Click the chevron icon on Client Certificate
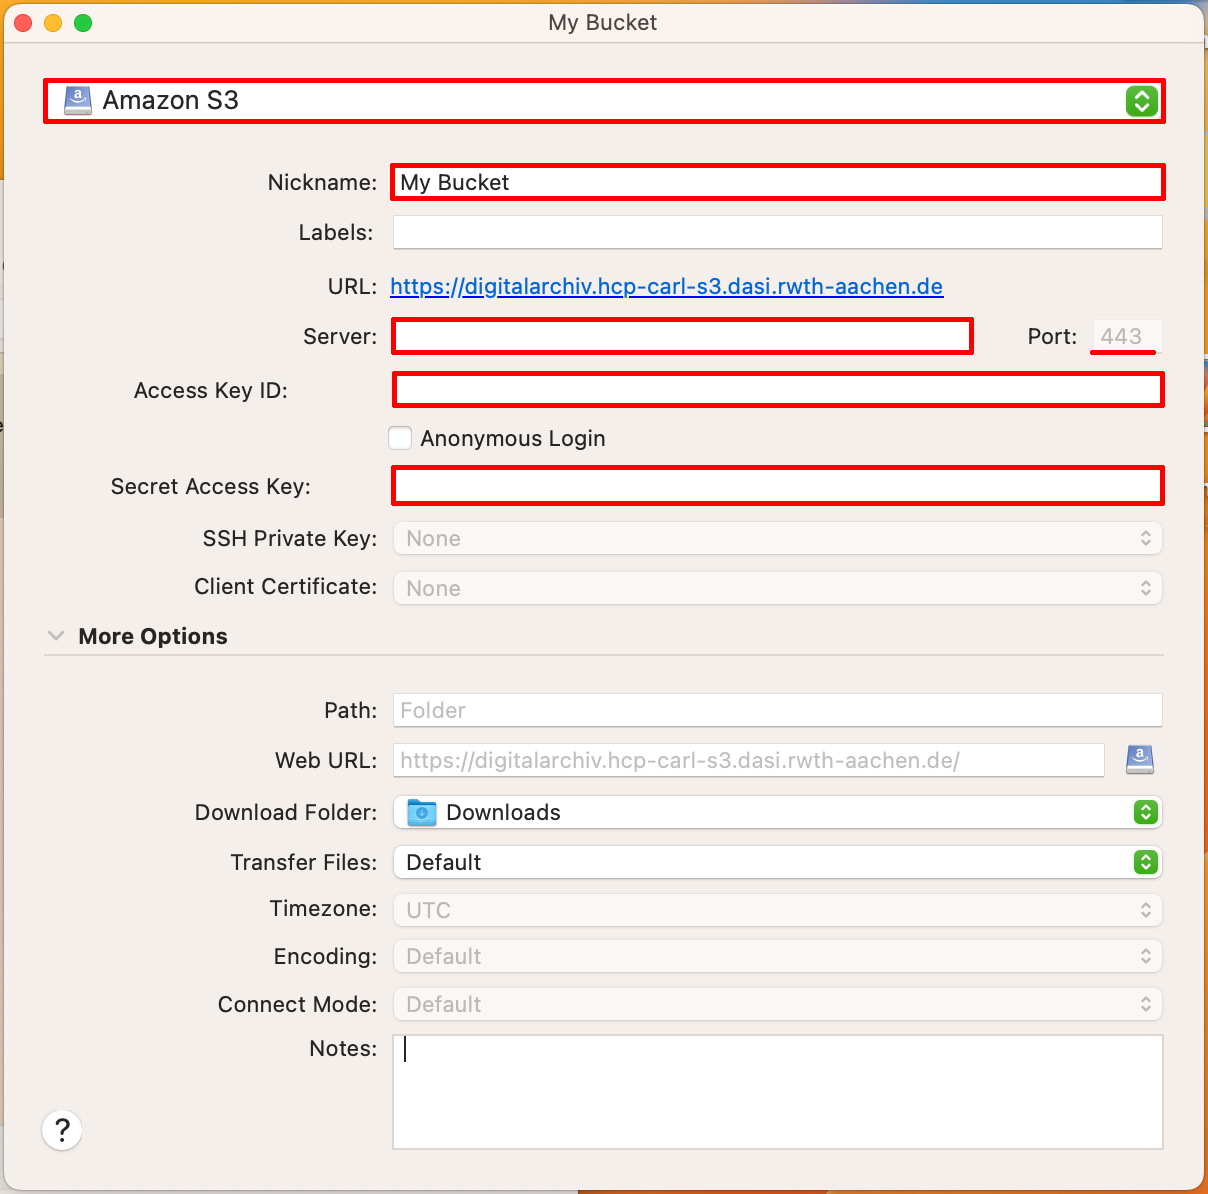 (1146, 588)
